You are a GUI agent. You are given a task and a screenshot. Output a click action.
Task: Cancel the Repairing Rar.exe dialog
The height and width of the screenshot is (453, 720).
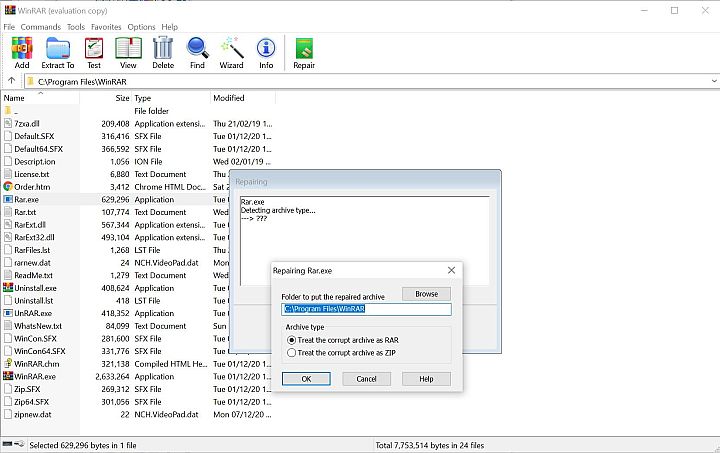coord(366,379)
